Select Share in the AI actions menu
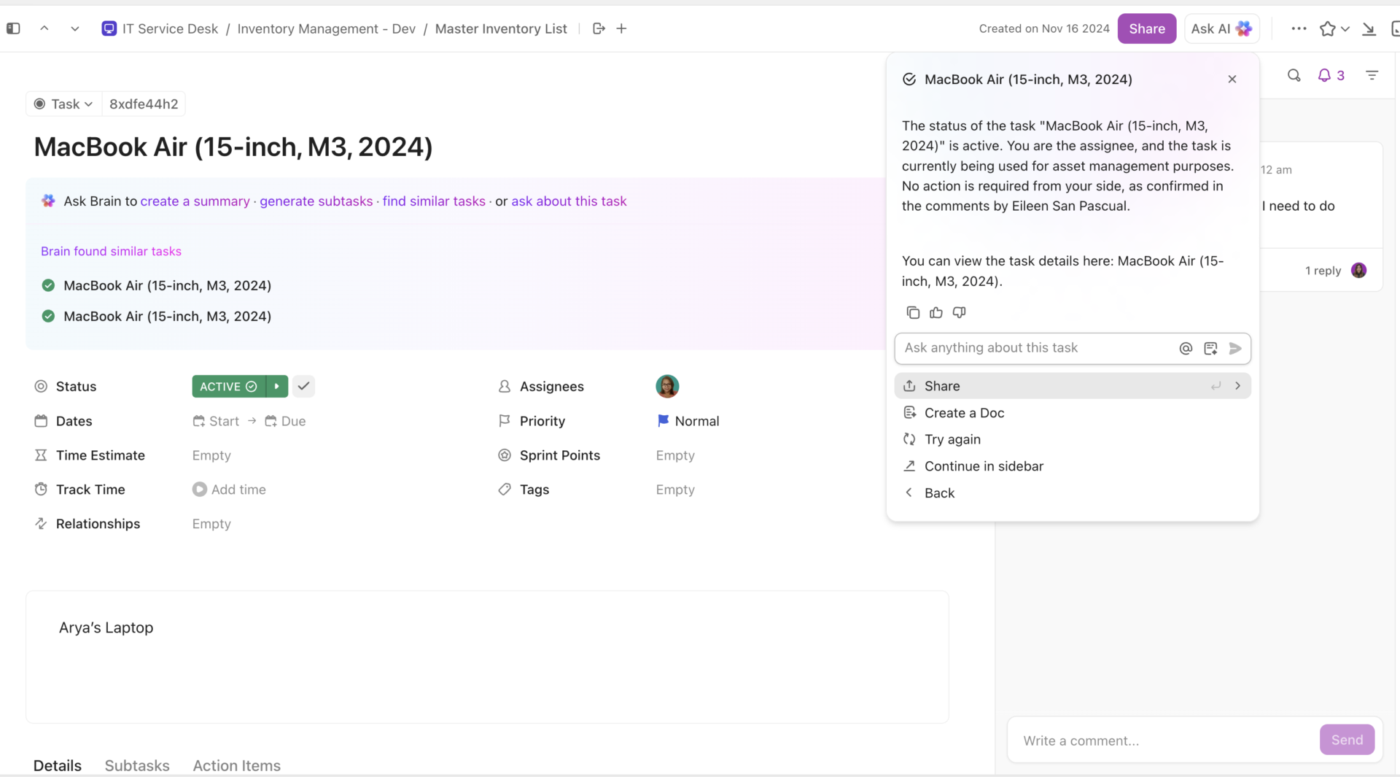The height and width of the screenshot is (777, 1400). tap(1073, 386)
